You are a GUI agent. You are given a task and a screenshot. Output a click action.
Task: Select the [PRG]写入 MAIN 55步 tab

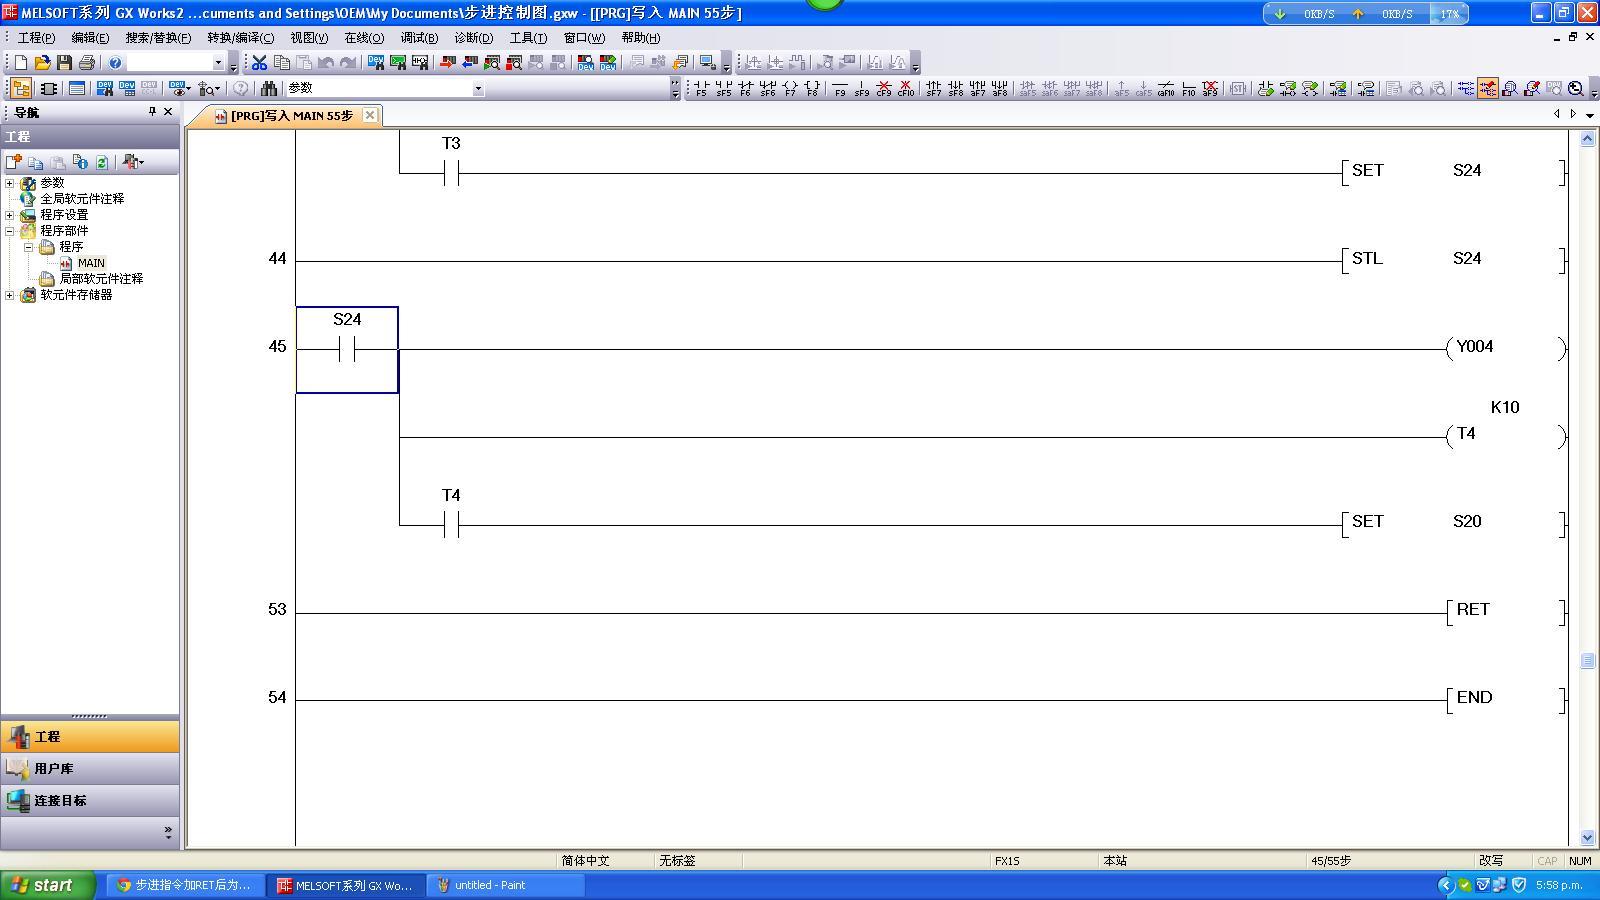click(291, 116)
